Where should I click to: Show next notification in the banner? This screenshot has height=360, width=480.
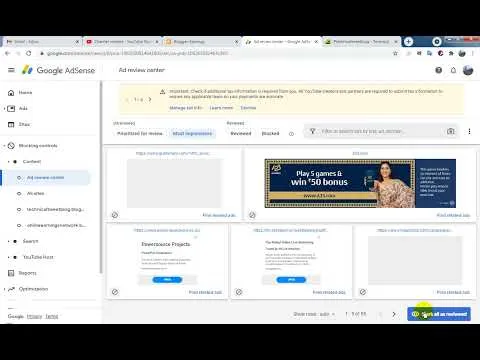point(150,99)
